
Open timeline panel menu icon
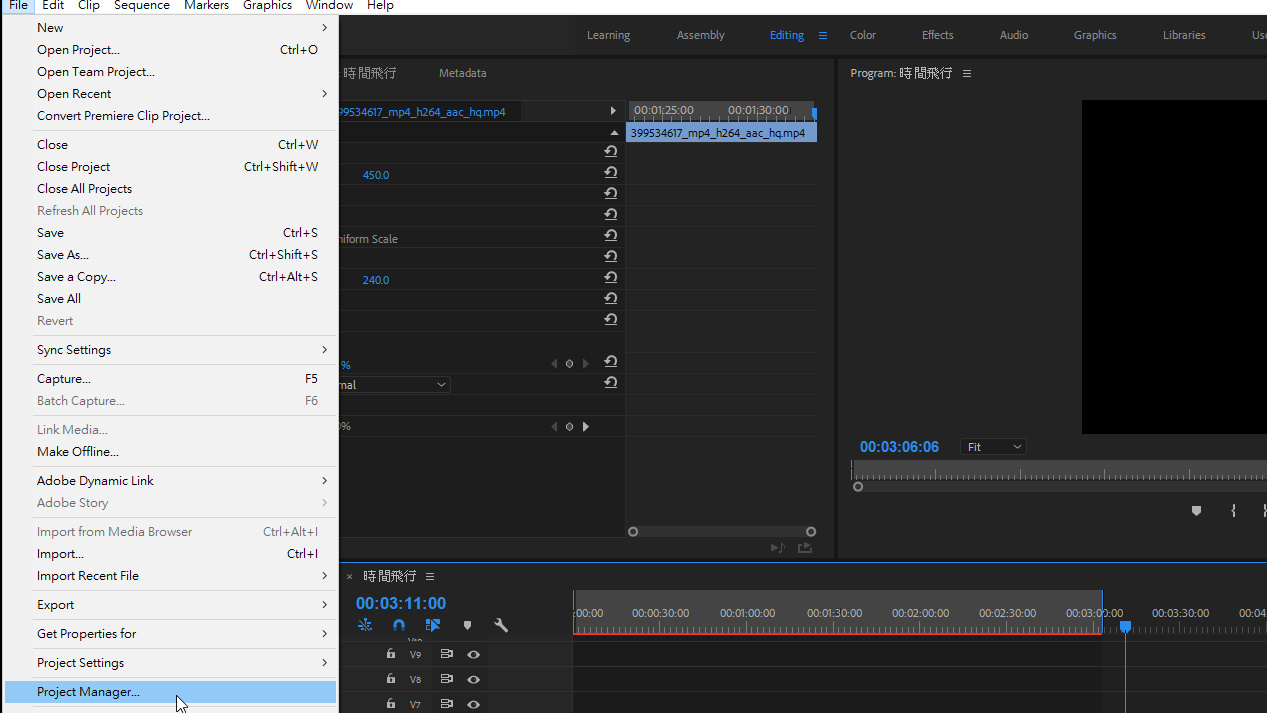430,576
